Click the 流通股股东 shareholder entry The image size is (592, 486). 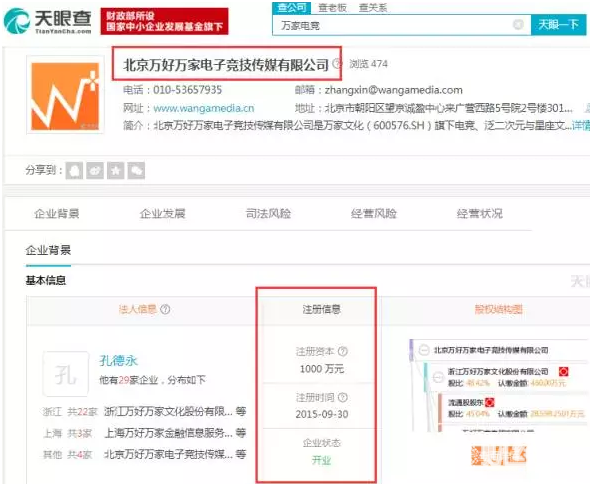click(466, 403)
